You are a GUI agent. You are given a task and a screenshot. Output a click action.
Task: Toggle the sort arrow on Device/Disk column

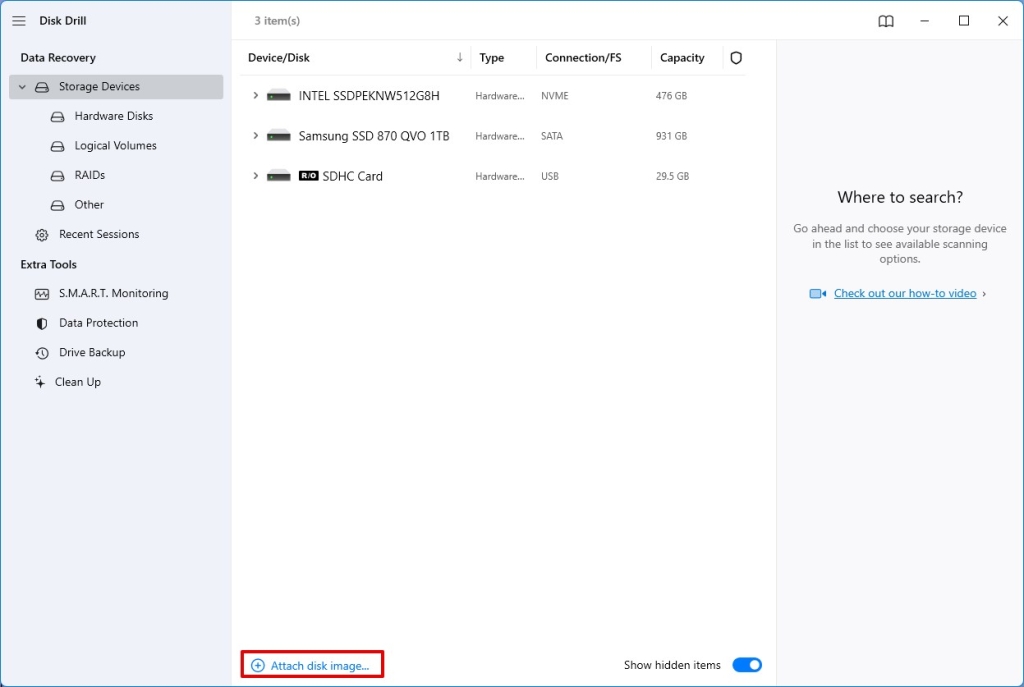click(459, 57)
